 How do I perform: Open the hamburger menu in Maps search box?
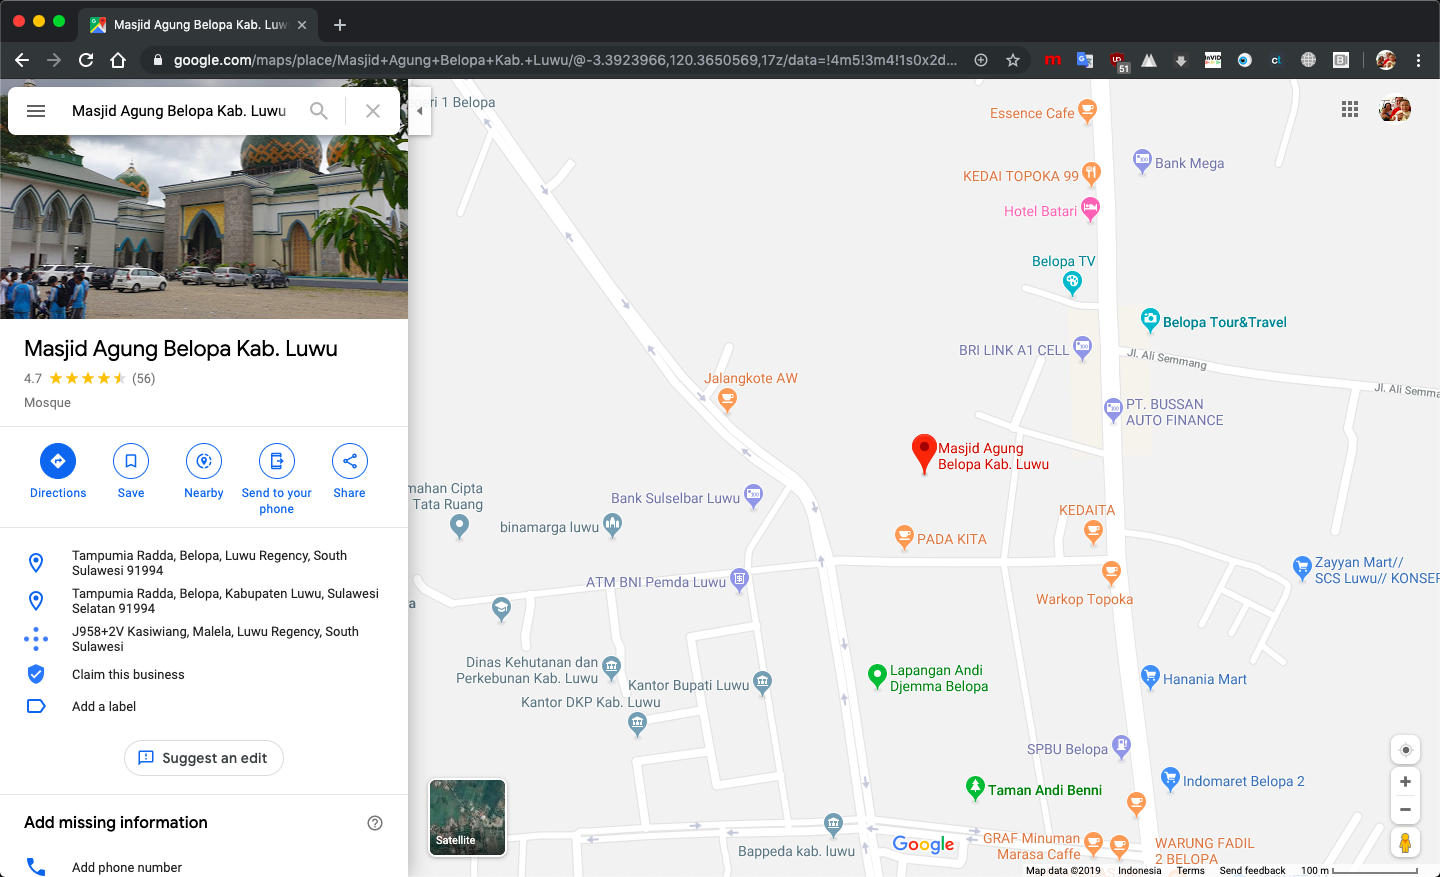point(36,111)
